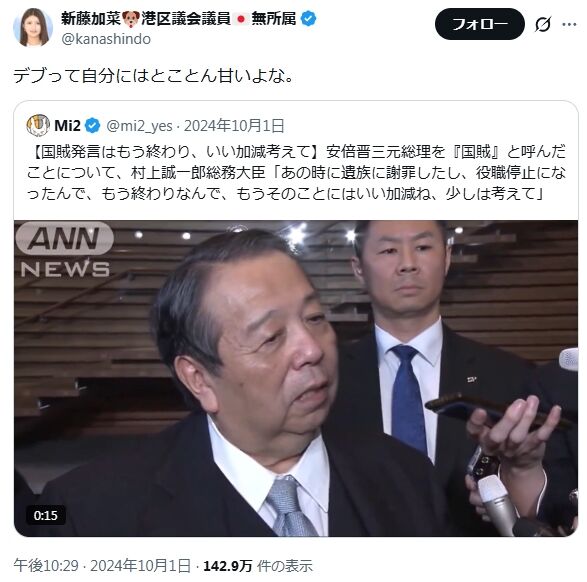Click the timestamp 午後10:29 · 2024年10月1日
Image resolution: width=587 pixels, height=582 pixels.
point(102,566)
